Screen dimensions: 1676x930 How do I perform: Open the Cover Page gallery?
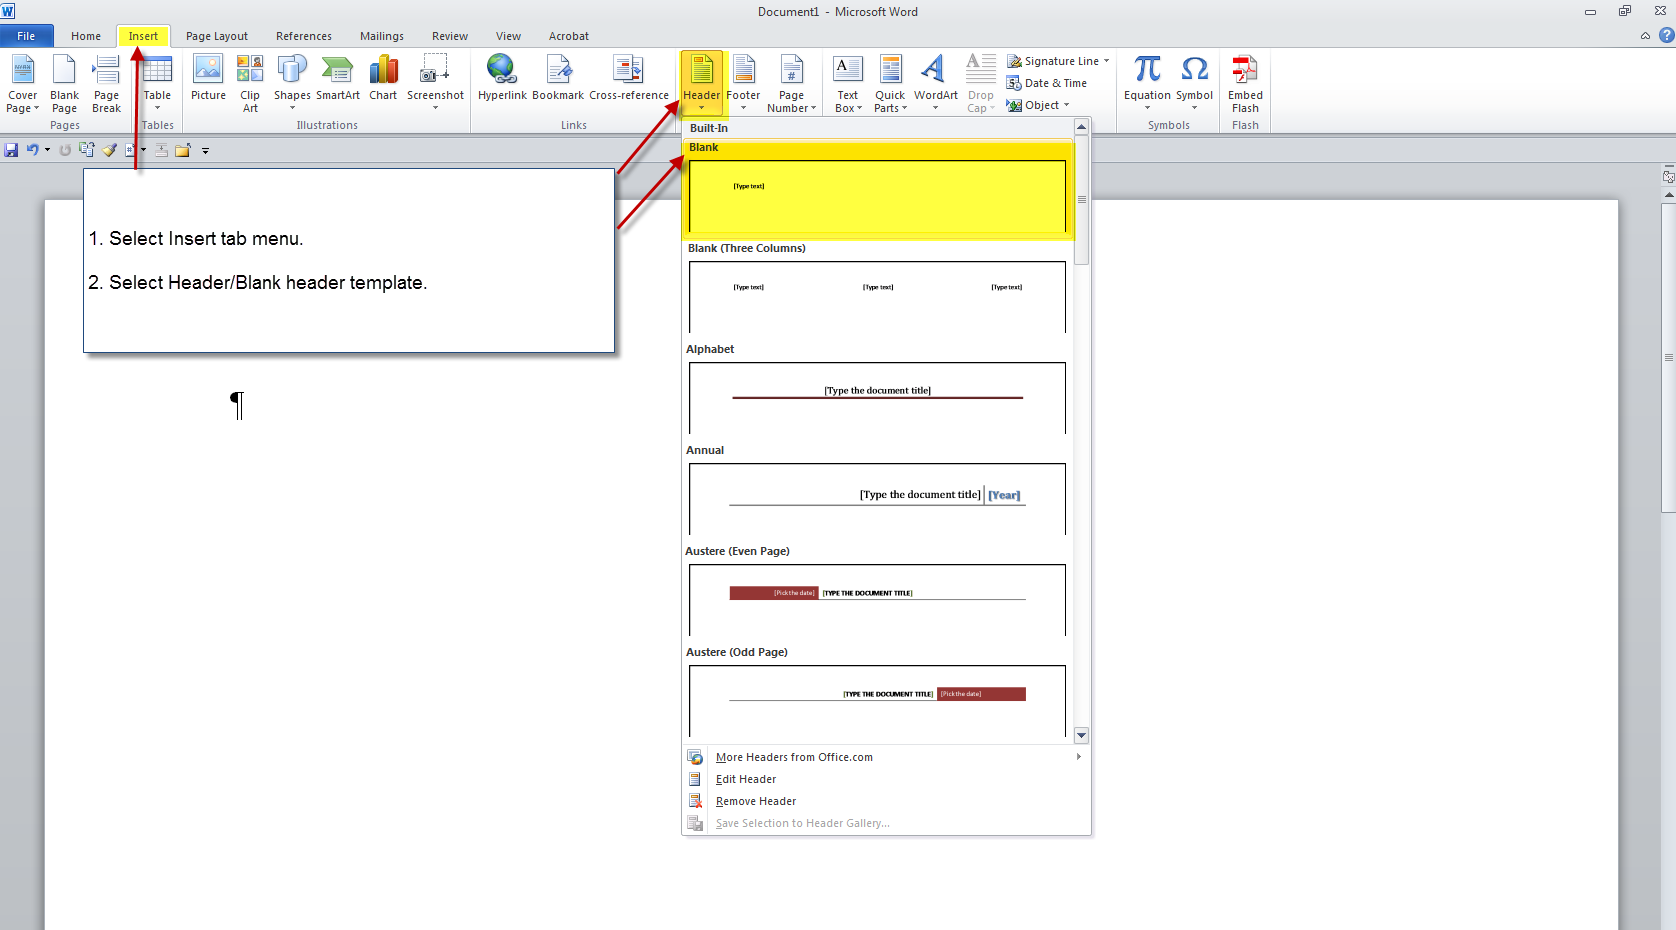point(22,84)
